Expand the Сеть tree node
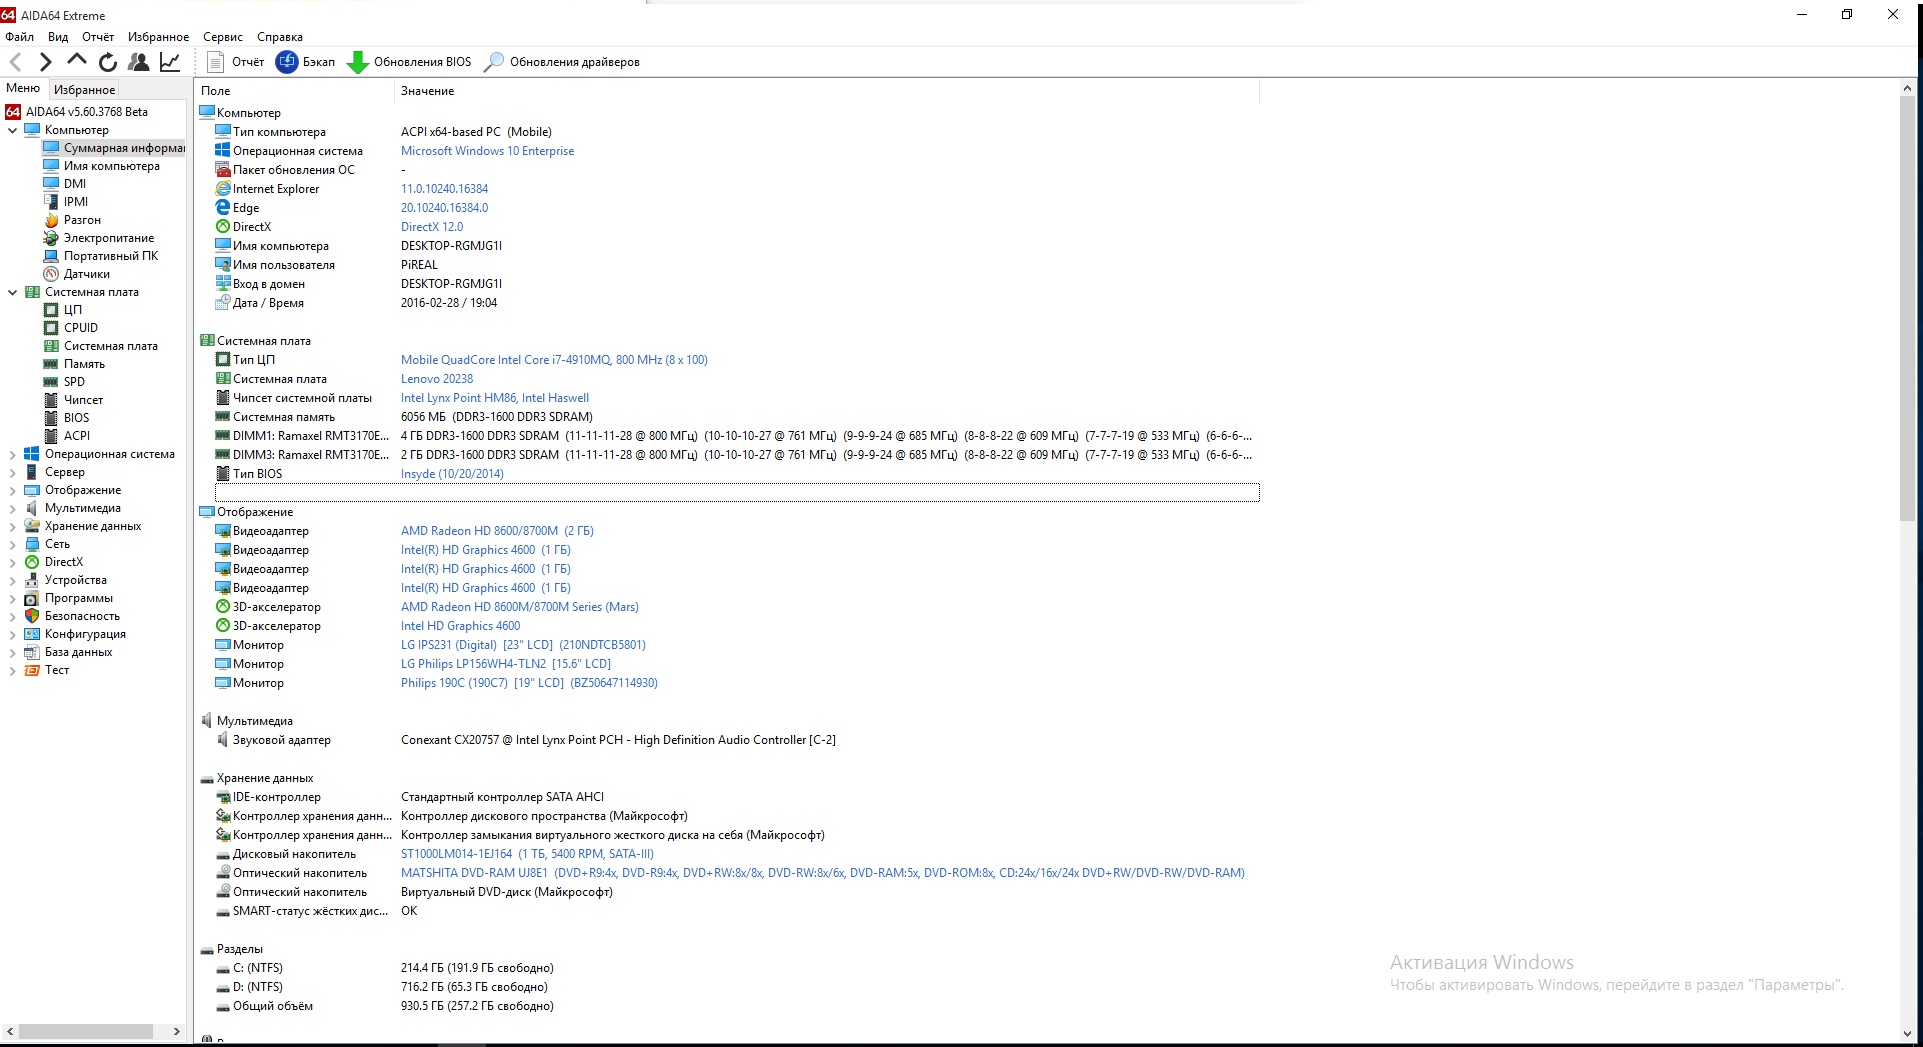 12,544
